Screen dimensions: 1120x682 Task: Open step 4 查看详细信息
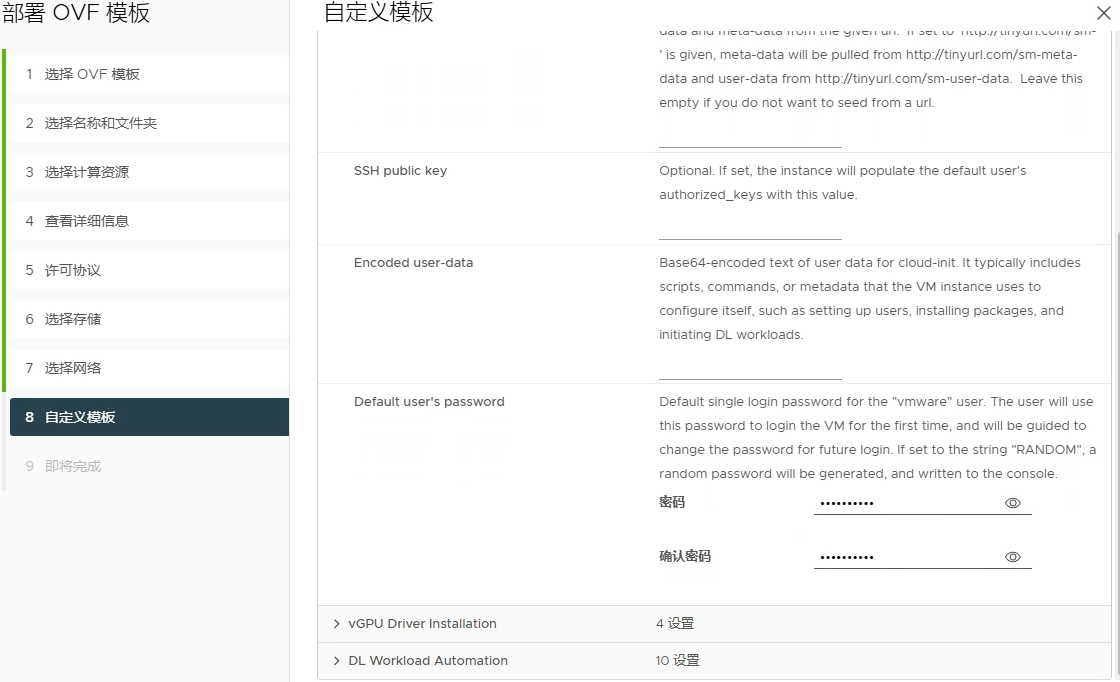86,221
